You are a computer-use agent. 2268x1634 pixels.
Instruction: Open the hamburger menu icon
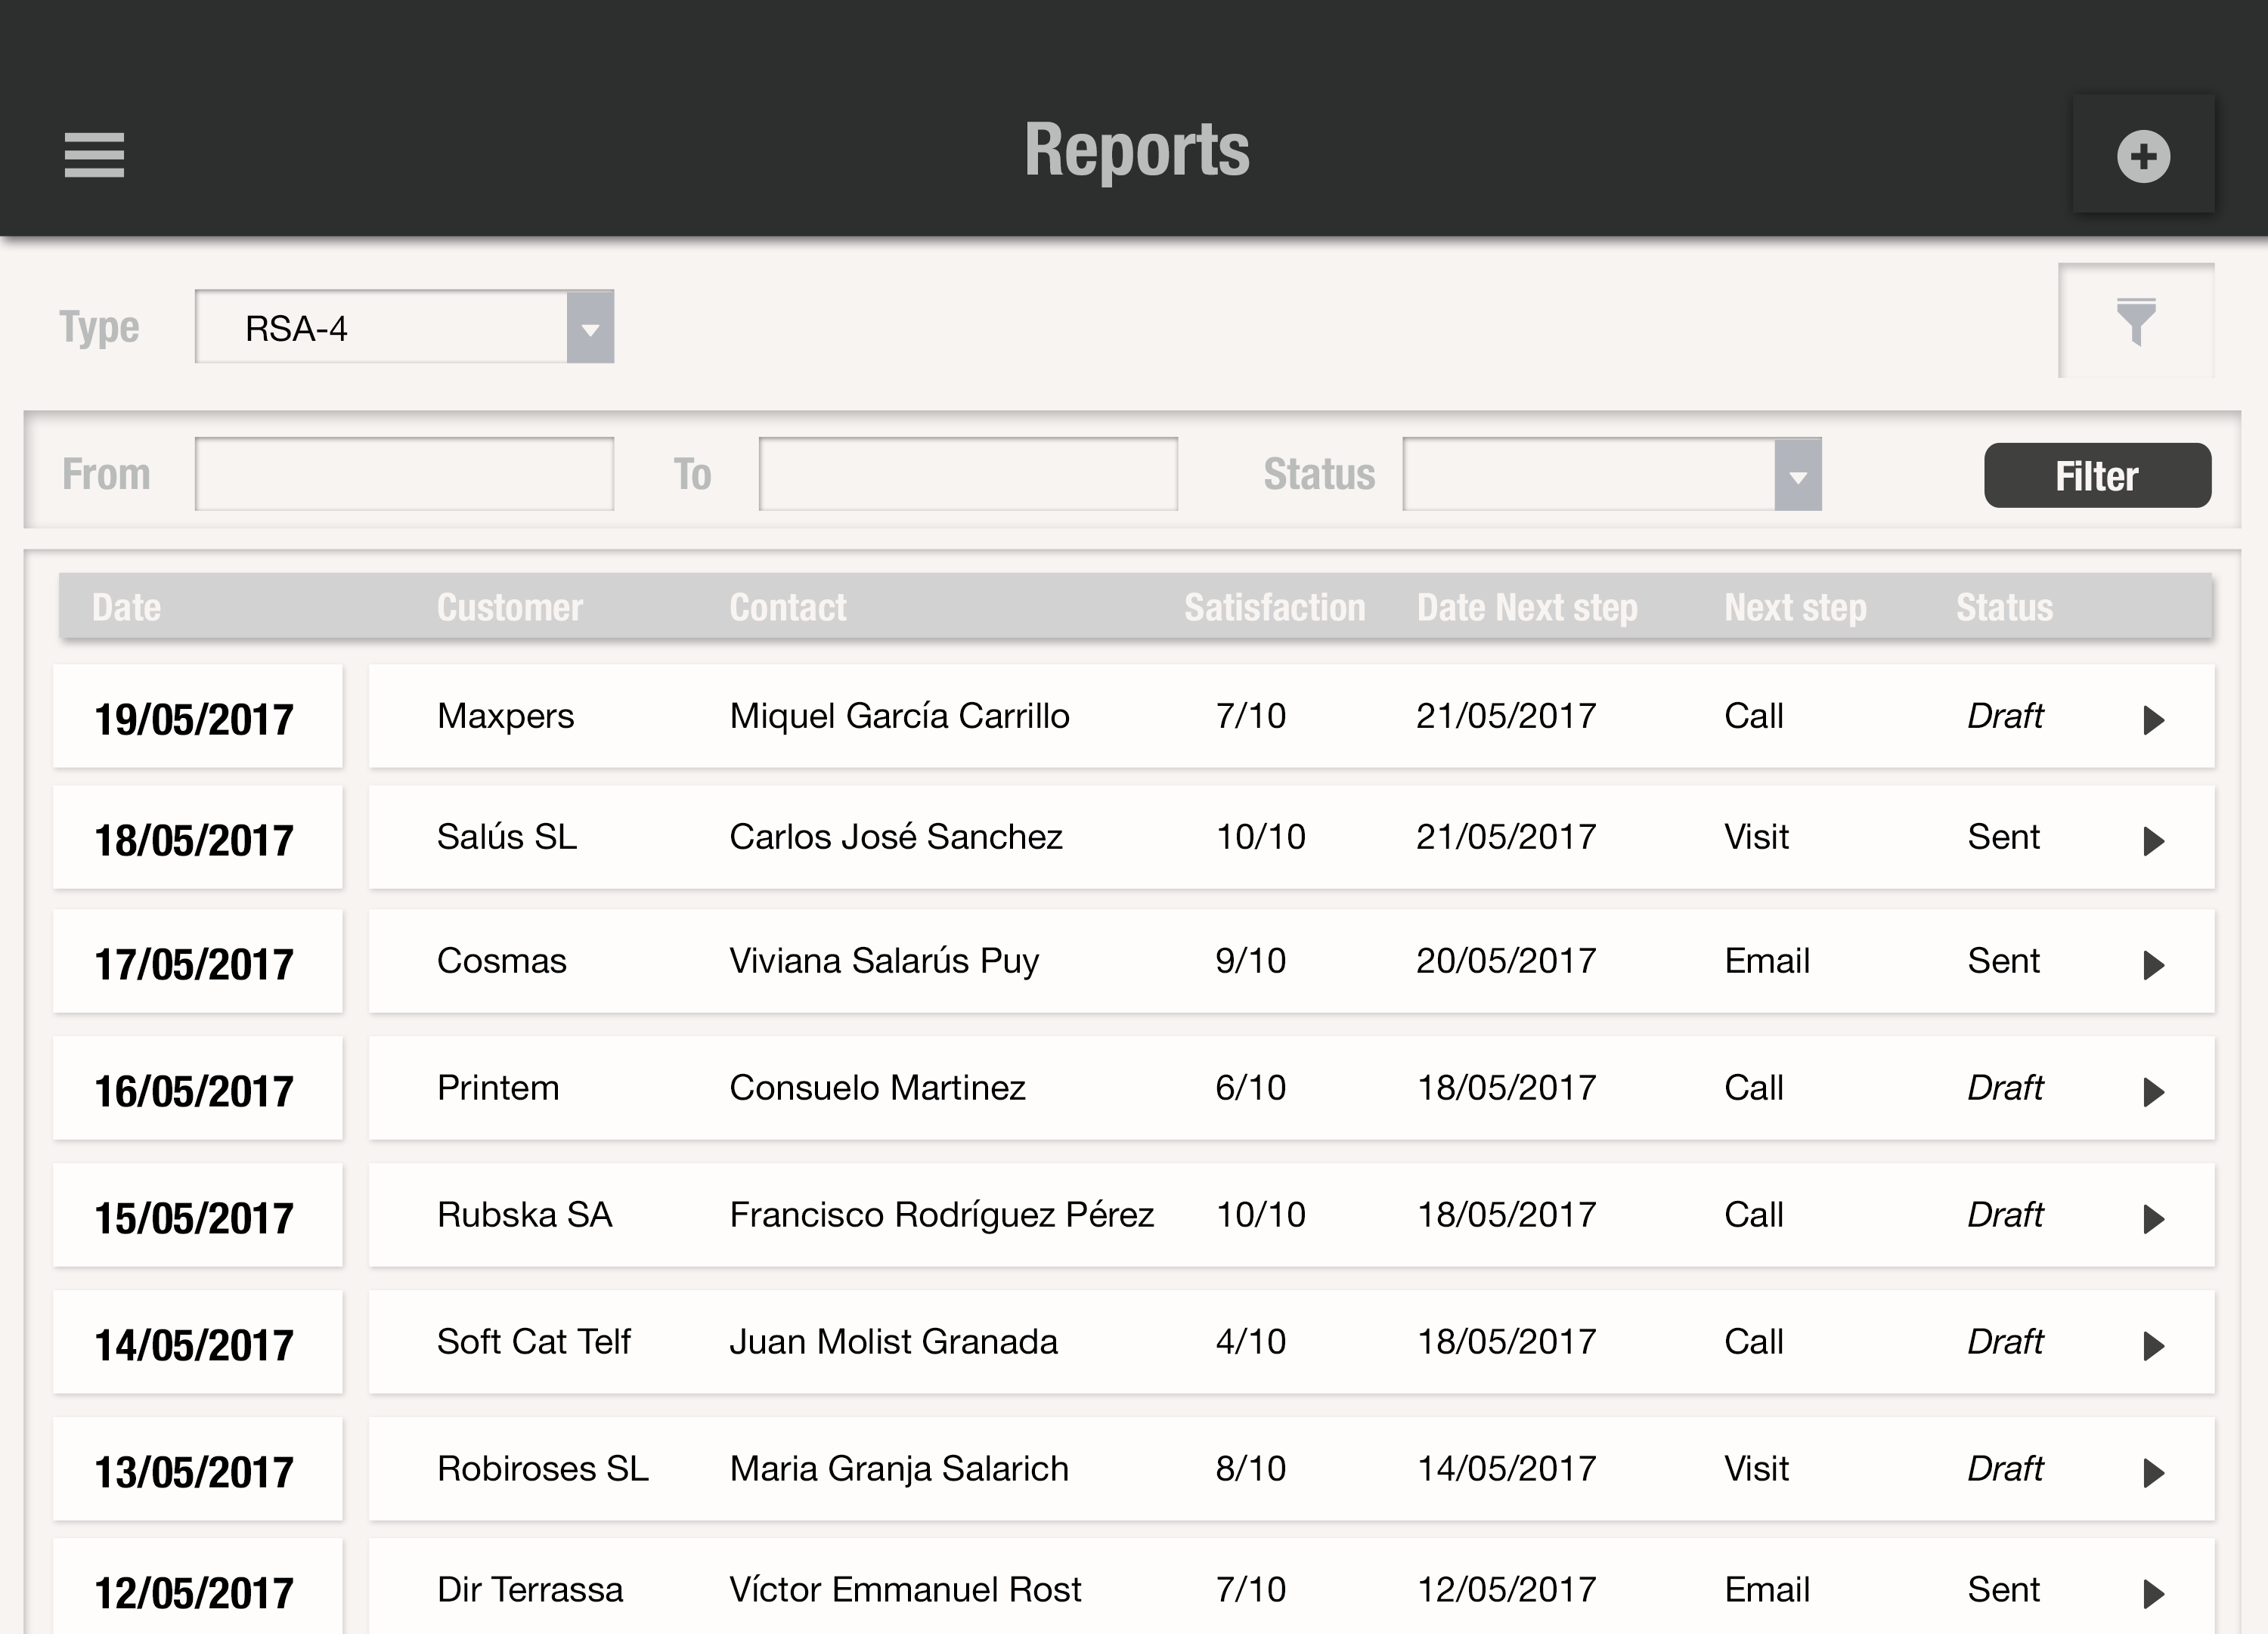click(95, 155)
